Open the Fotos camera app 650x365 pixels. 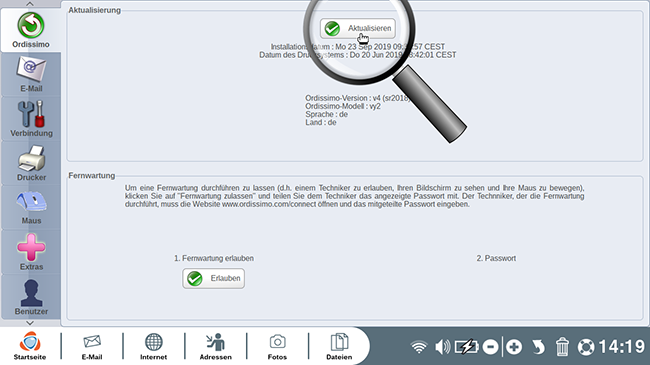pos(277,346)
